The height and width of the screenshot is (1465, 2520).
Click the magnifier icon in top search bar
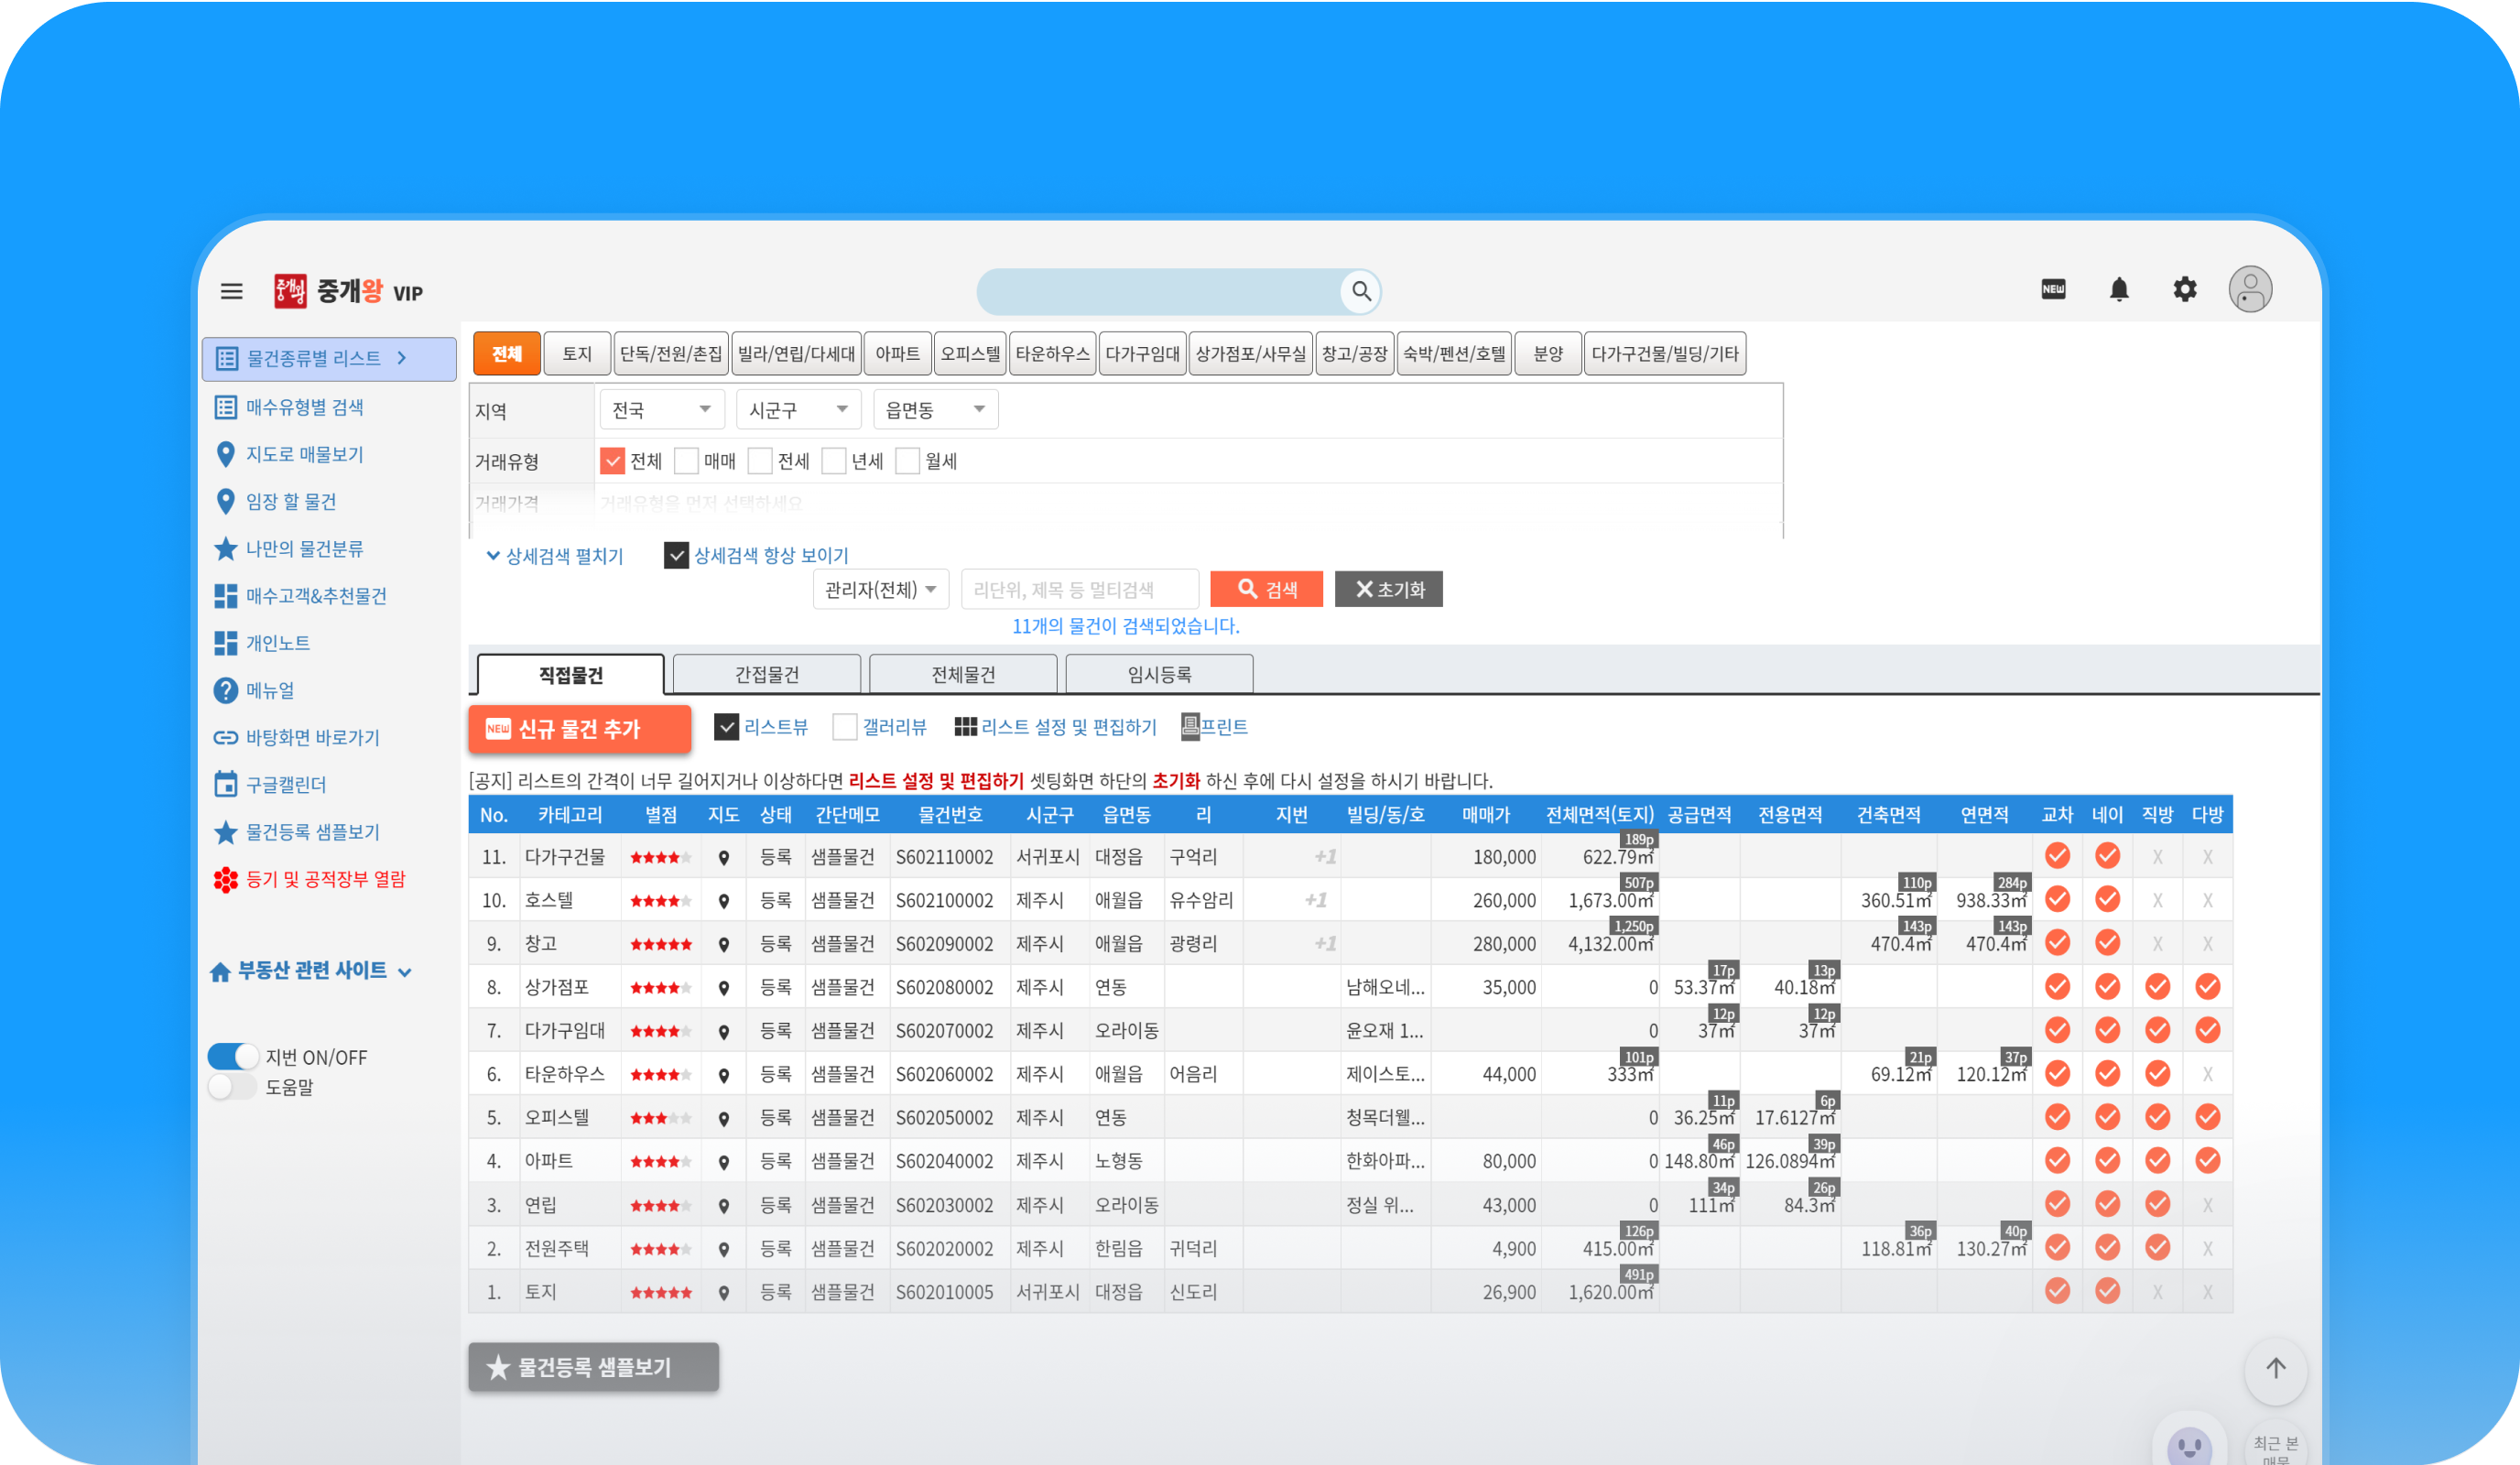(1360, 291)
